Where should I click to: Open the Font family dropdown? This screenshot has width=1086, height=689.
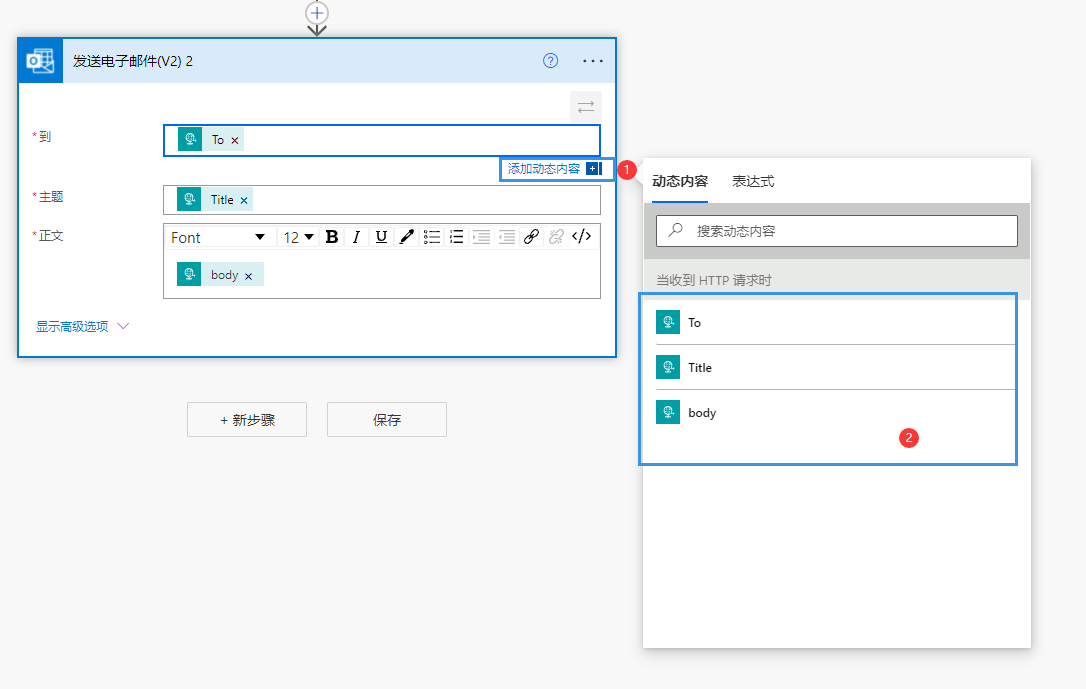click(x=220, y=238)
